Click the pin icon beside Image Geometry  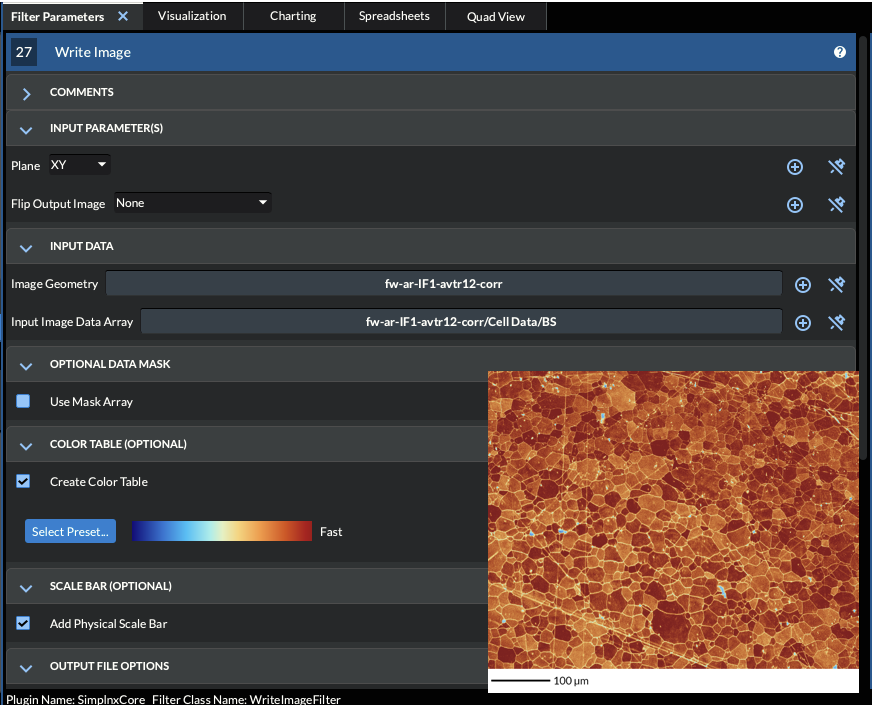pos(836,285)
